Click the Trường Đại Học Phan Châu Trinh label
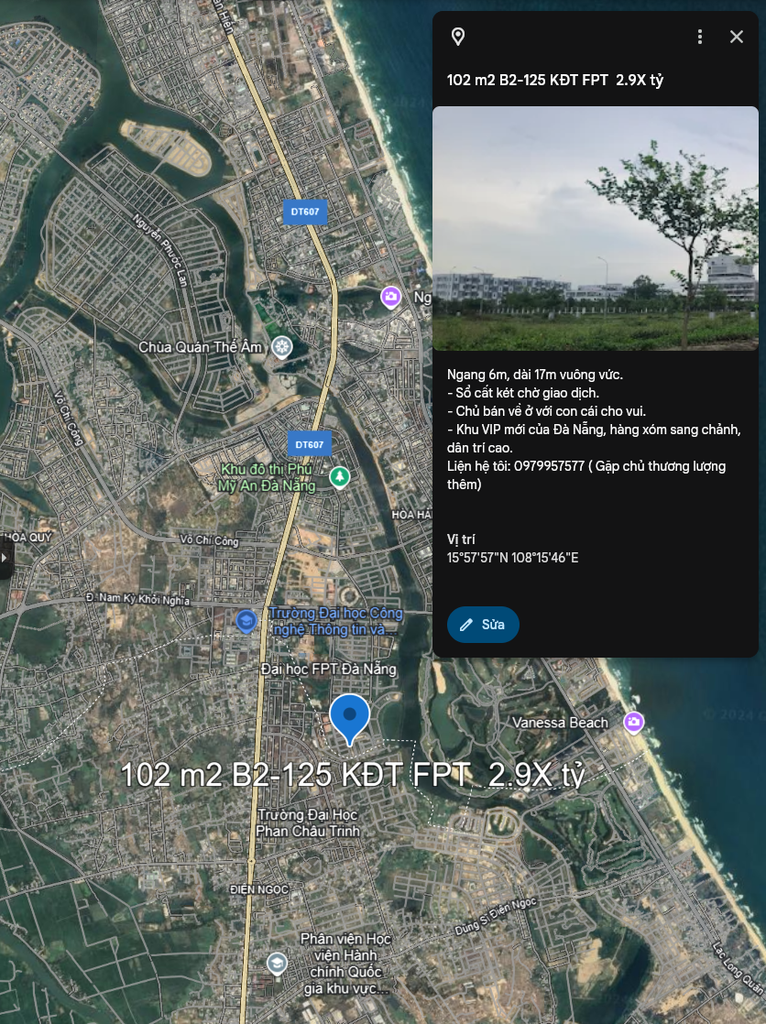Viewport: 766px width, 1024px height. 308,823
